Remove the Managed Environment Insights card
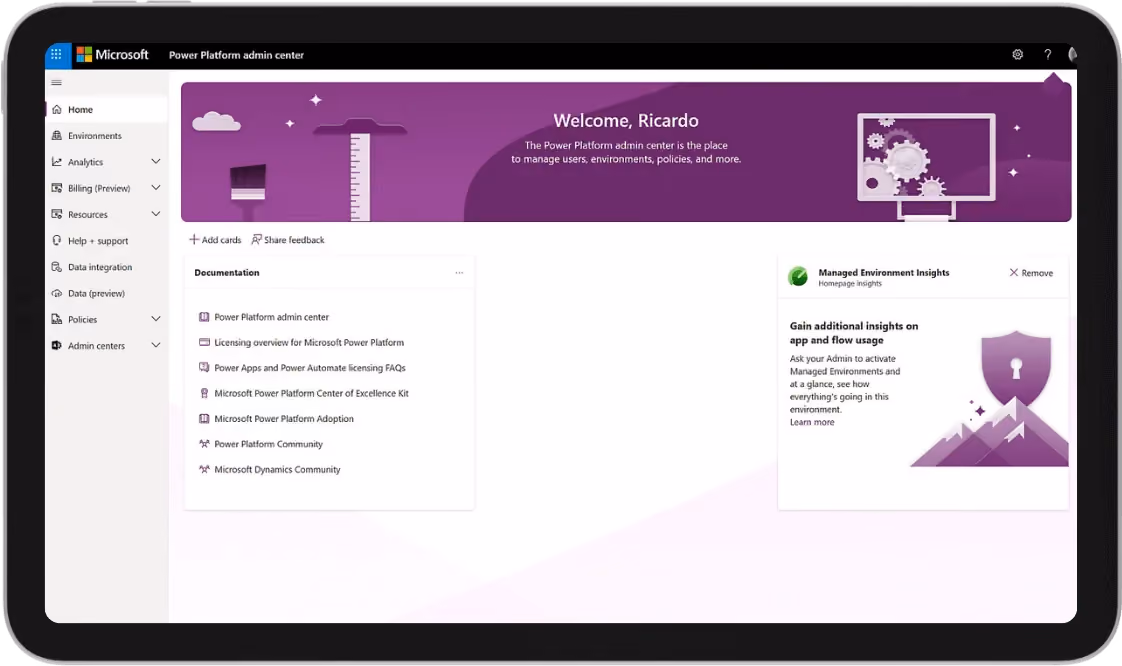The height and width of the screenshot is (666, 1122). click(x=1031, y=273)
